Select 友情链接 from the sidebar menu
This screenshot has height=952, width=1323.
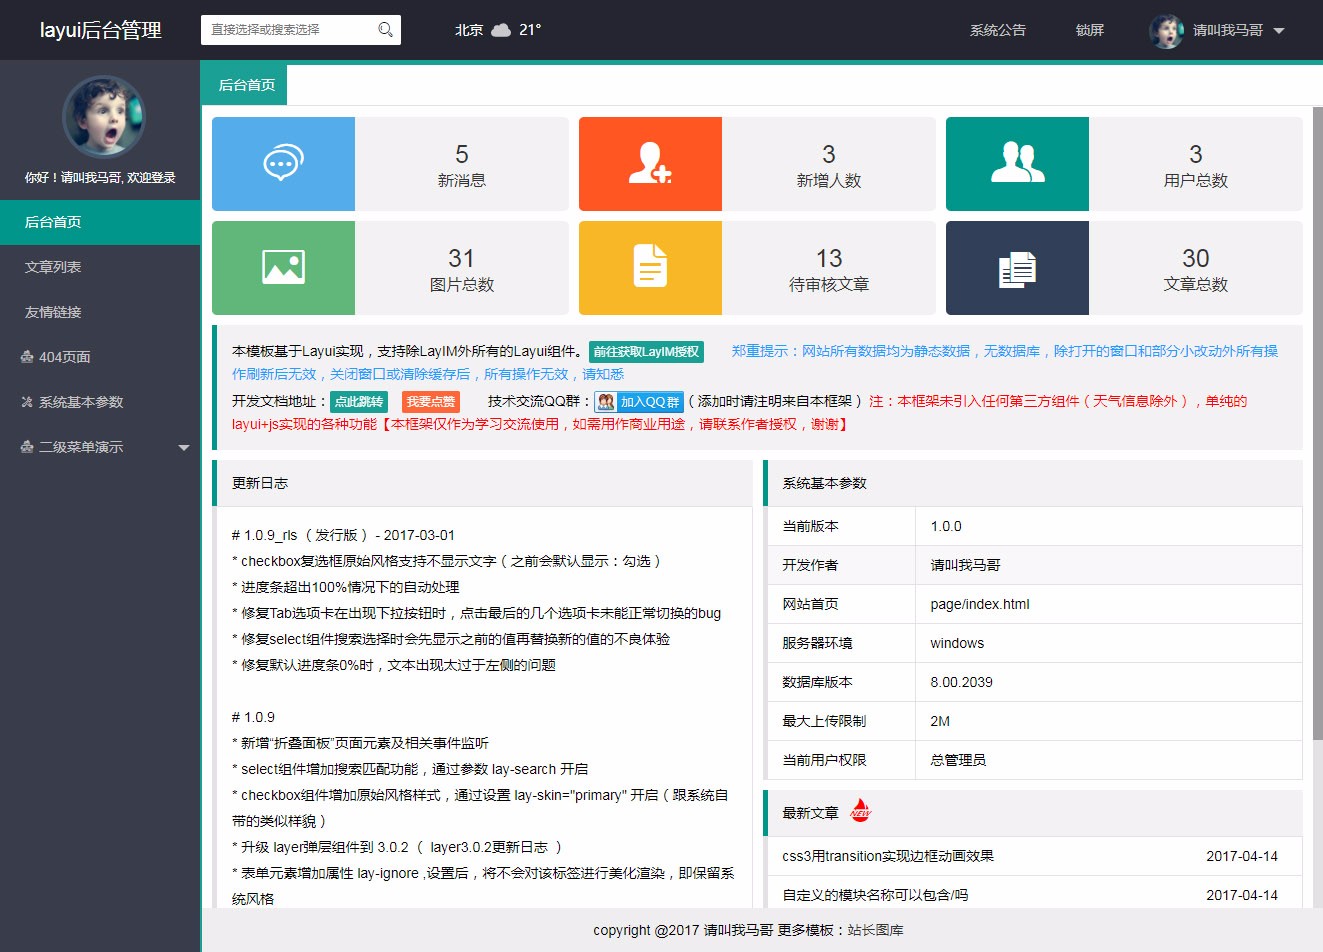[53, 312]
